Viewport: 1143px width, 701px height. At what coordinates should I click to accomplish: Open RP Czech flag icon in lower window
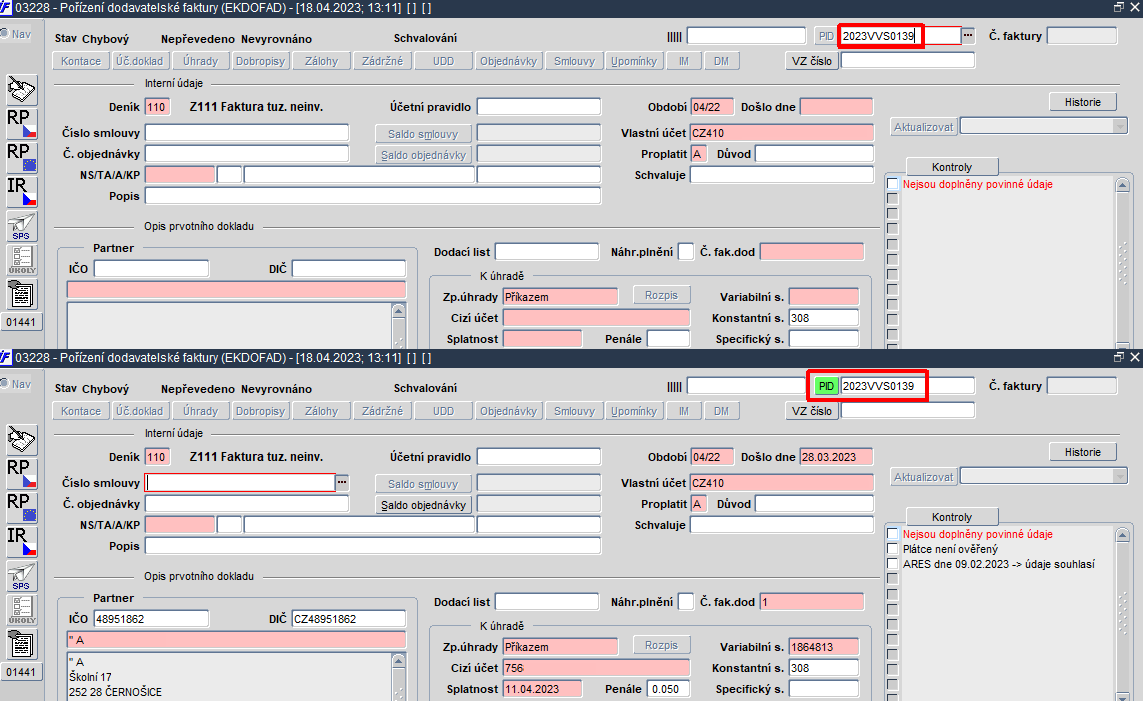(22, 474)
